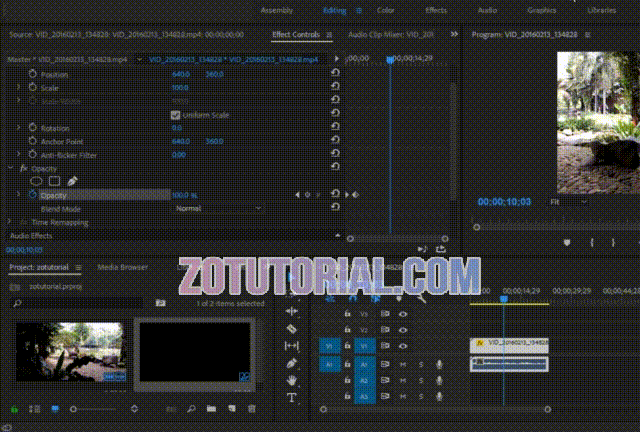Expand the Opacity value property

tap(18, 195)
